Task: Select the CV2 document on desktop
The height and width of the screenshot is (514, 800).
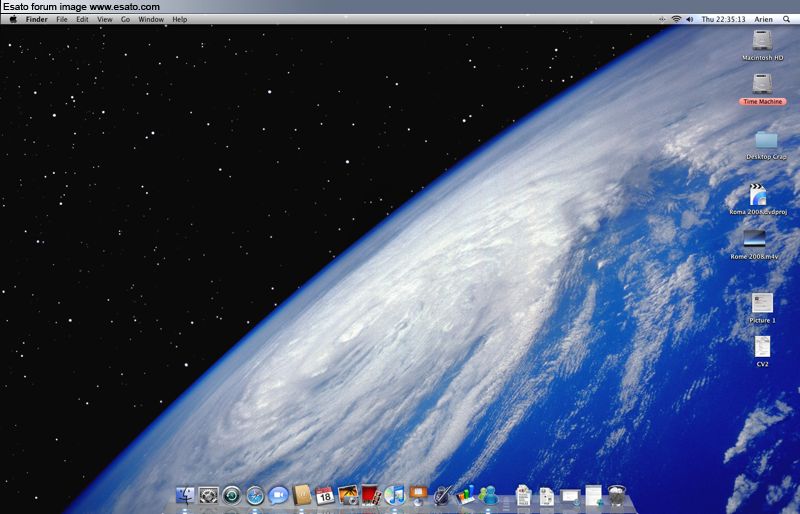Action: point(762,352)
